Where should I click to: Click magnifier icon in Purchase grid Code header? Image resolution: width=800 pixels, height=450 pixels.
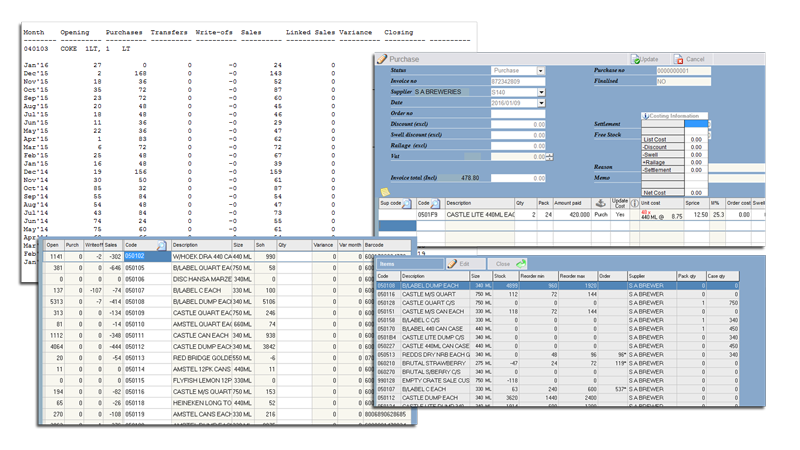coord(435,204)
